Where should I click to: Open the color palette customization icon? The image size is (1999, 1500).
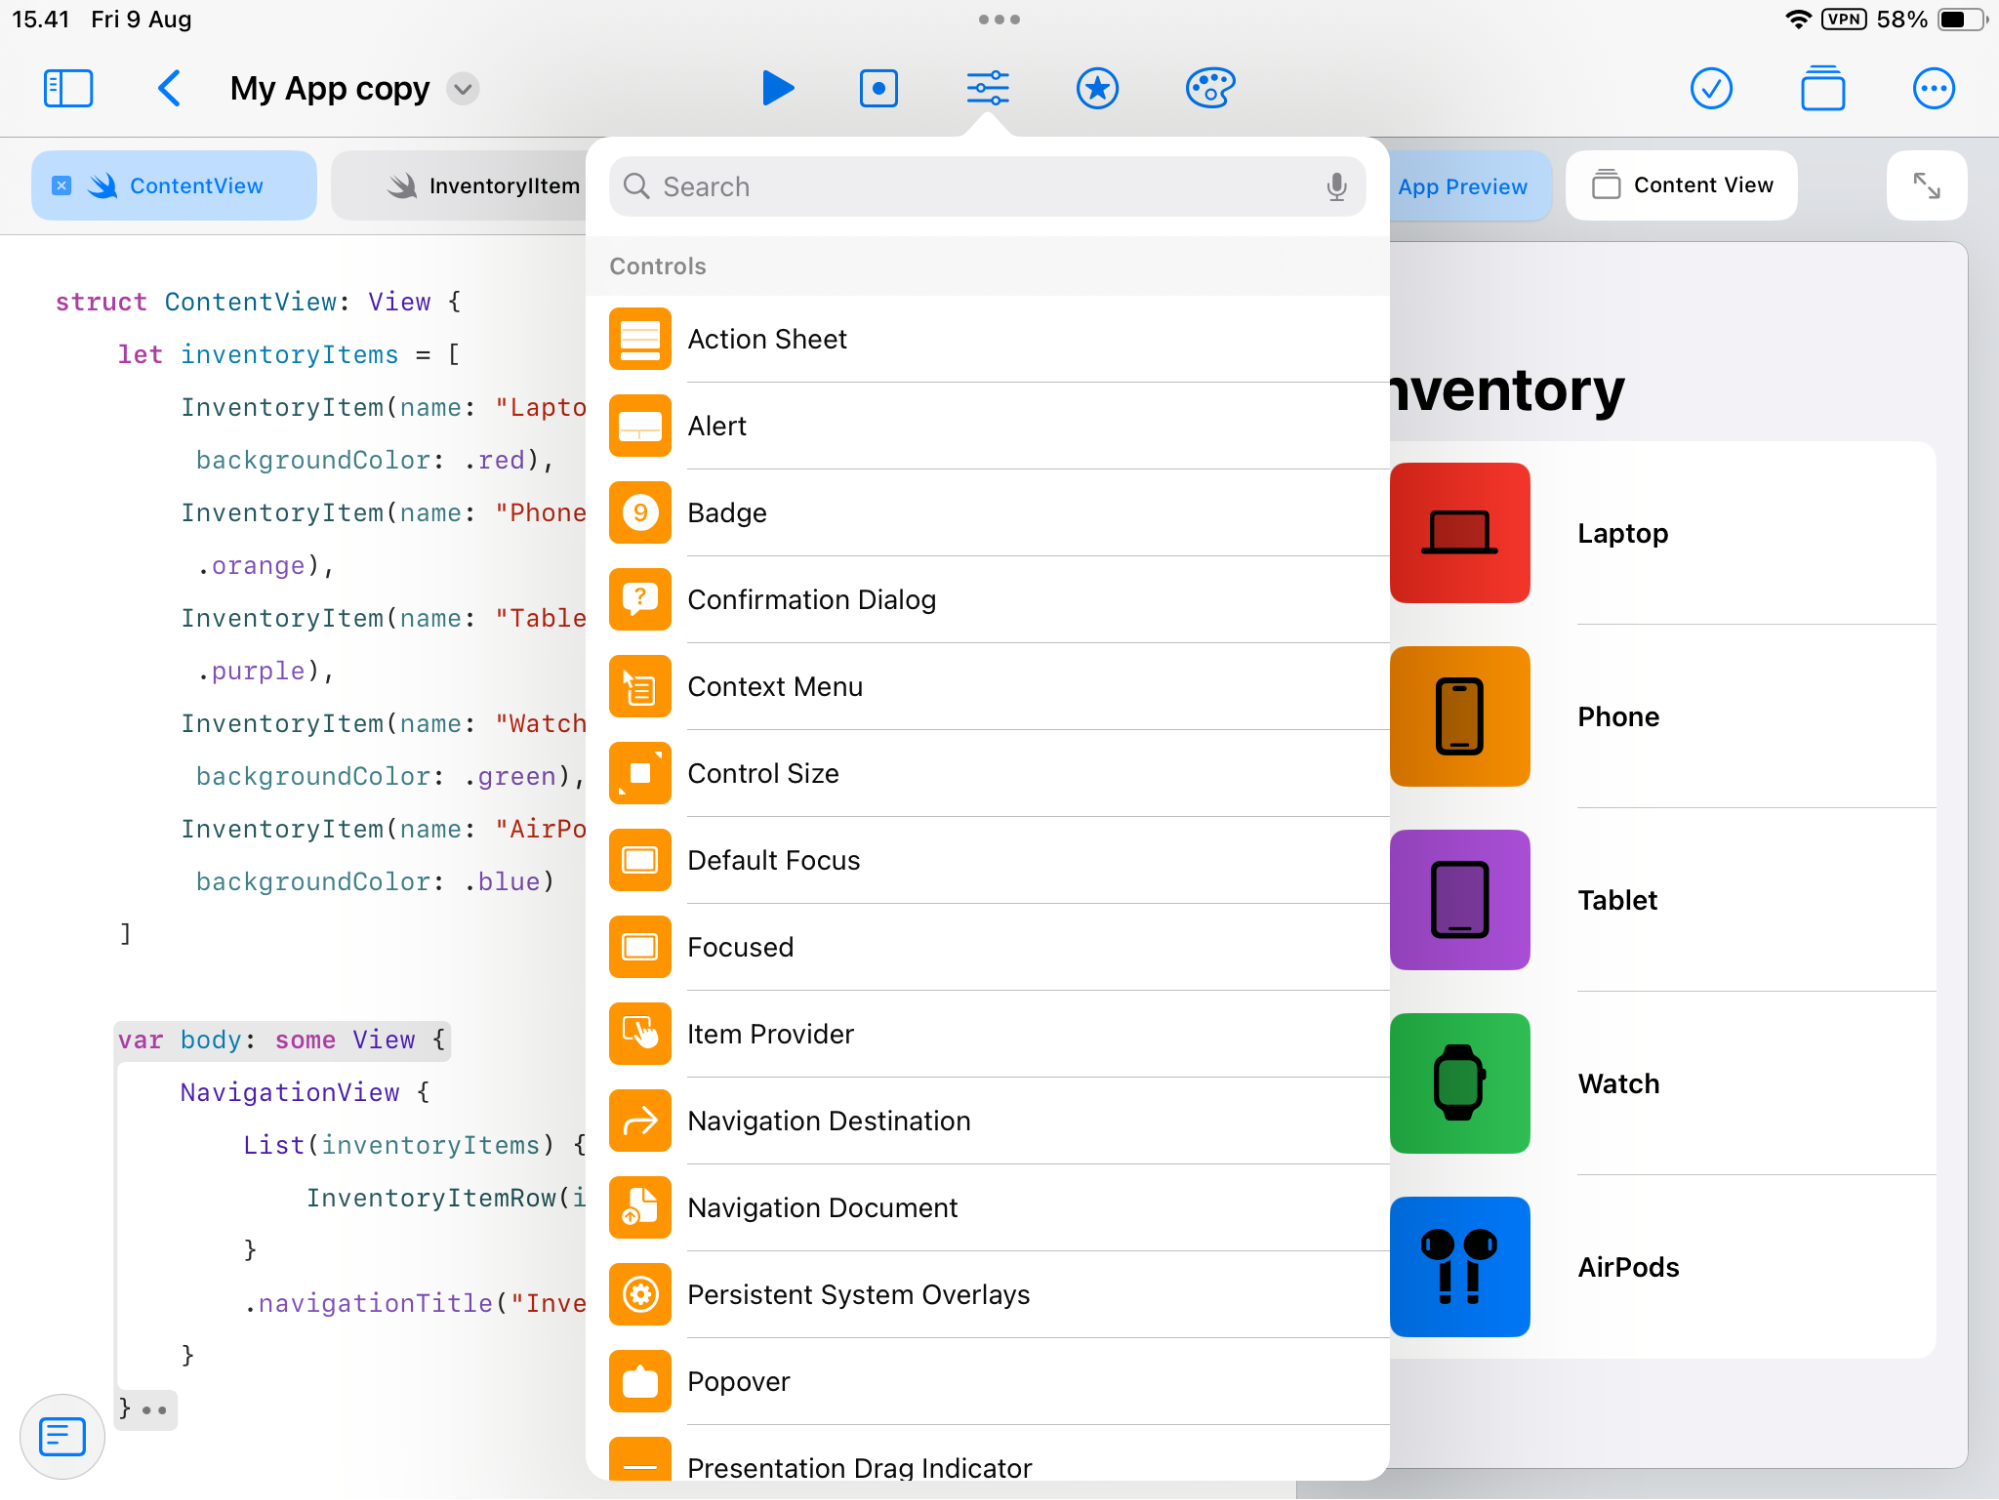tap(1210, 88)
